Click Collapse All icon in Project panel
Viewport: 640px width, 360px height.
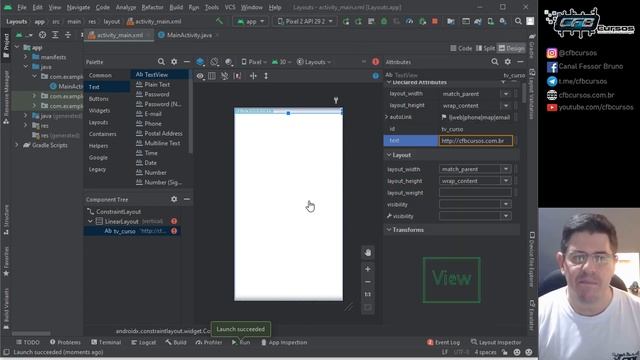(68, 35)
